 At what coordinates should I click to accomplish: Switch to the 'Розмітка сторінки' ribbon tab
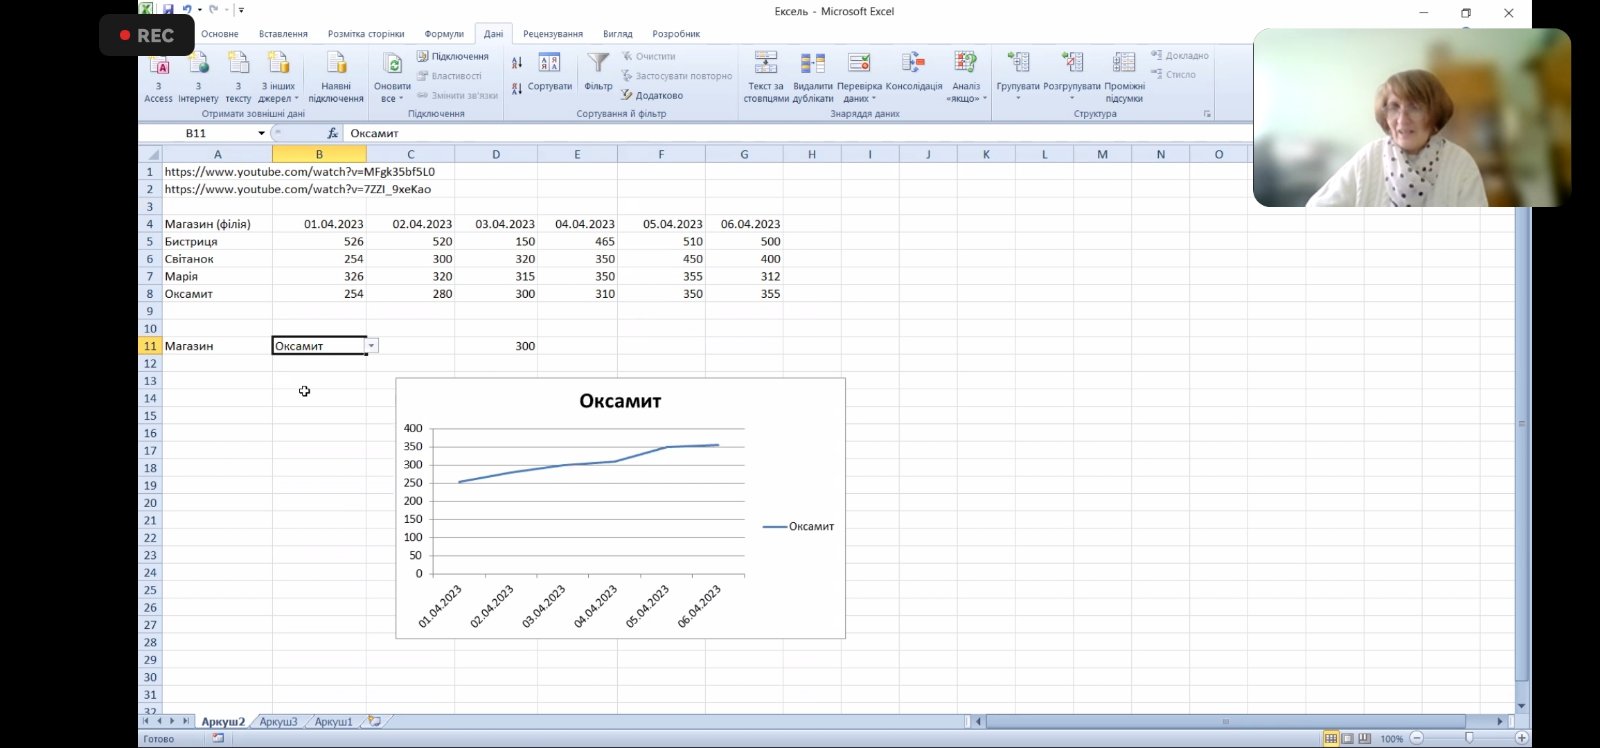(x=366, y=34)
